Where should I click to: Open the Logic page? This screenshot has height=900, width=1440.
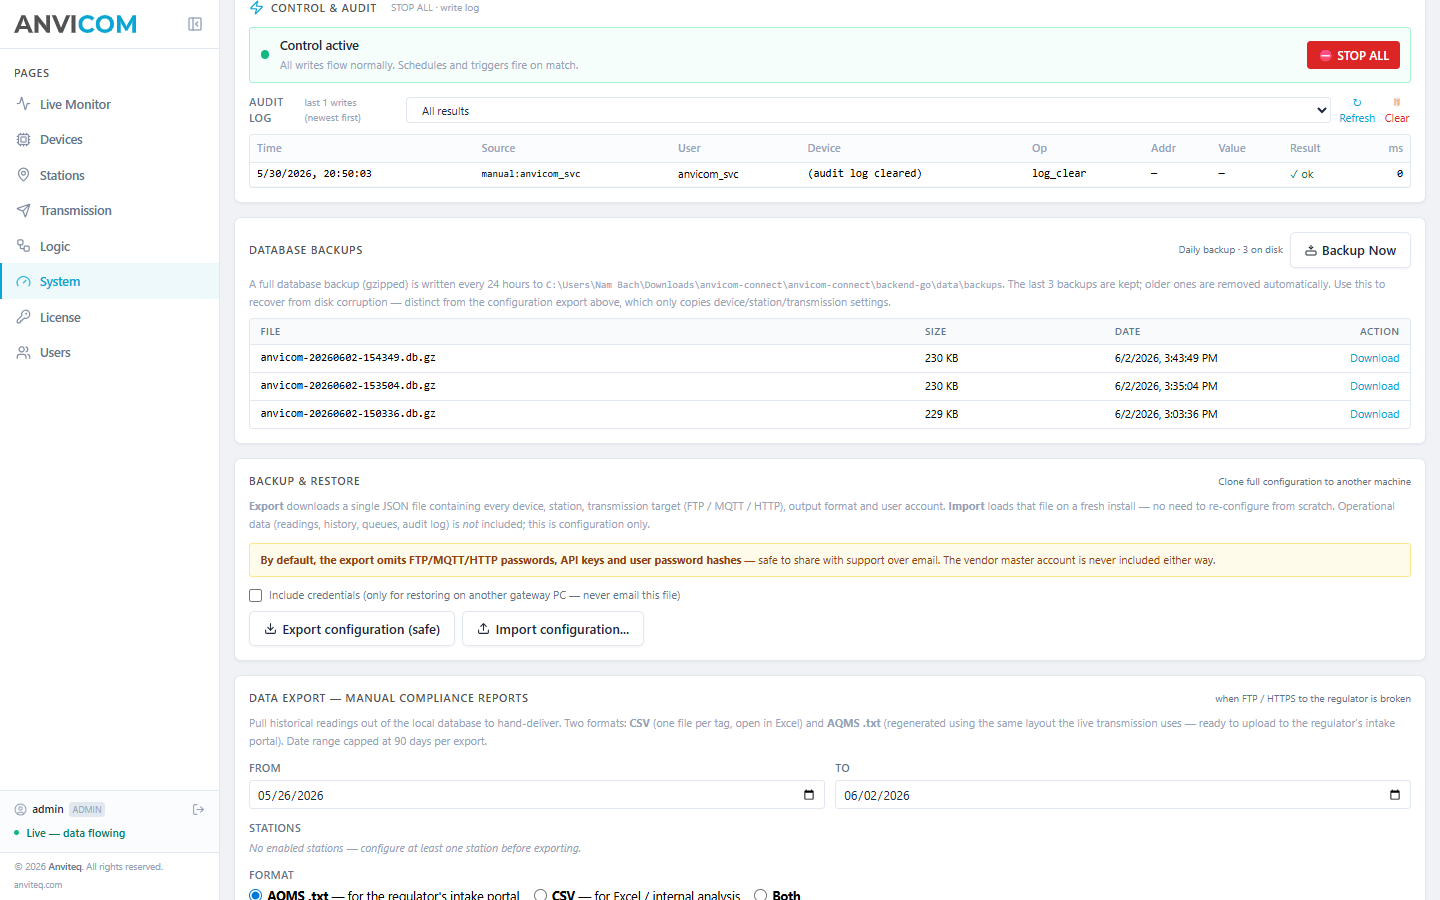tap(109, 246)
